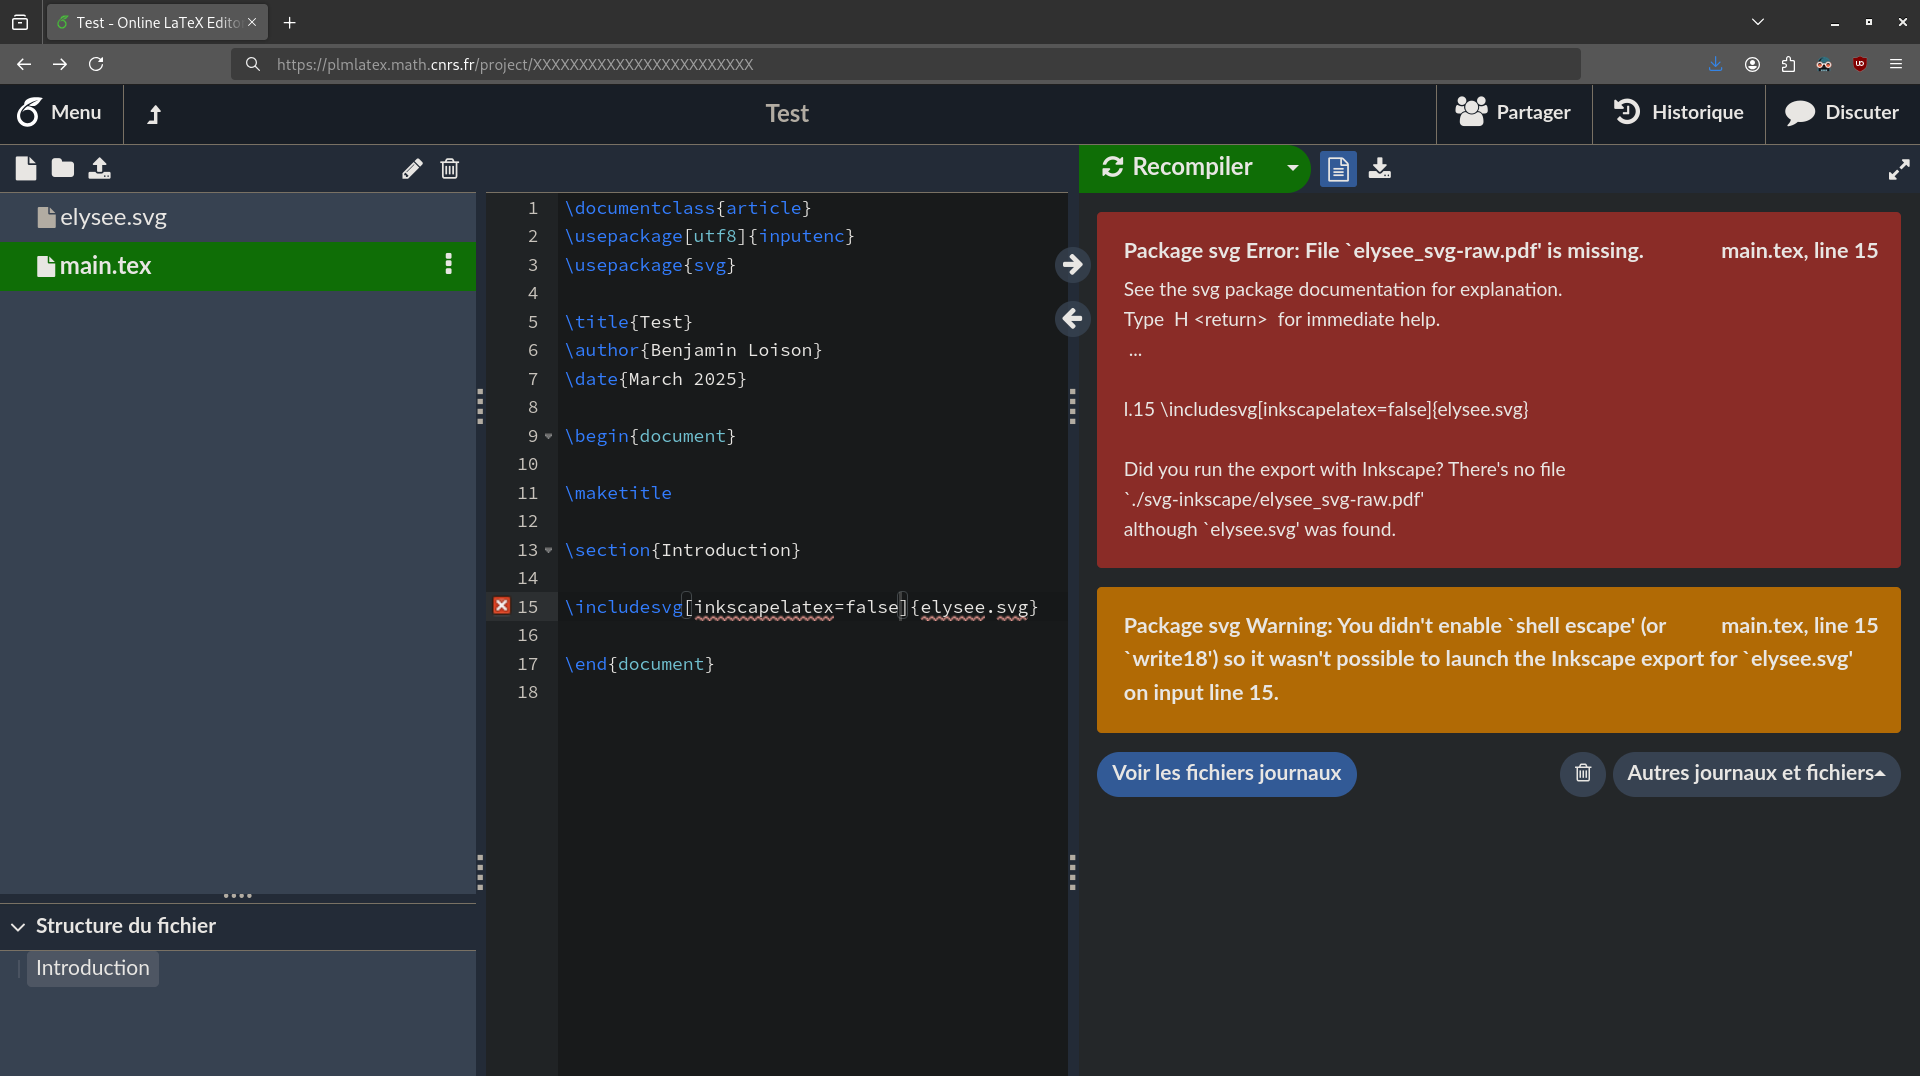Collapse the Structure du fichier panel
Screen dimensions: 1920x1076
pos(18,927)
